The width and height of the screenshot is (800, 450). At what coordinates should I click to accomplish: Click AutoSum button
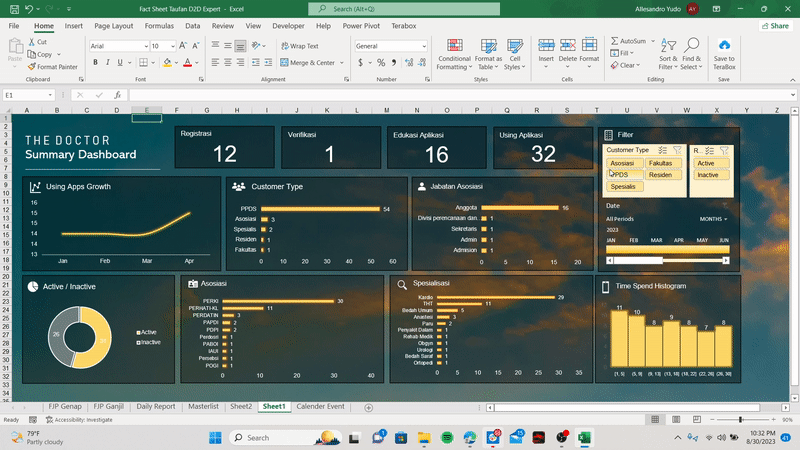coord(628,41)
